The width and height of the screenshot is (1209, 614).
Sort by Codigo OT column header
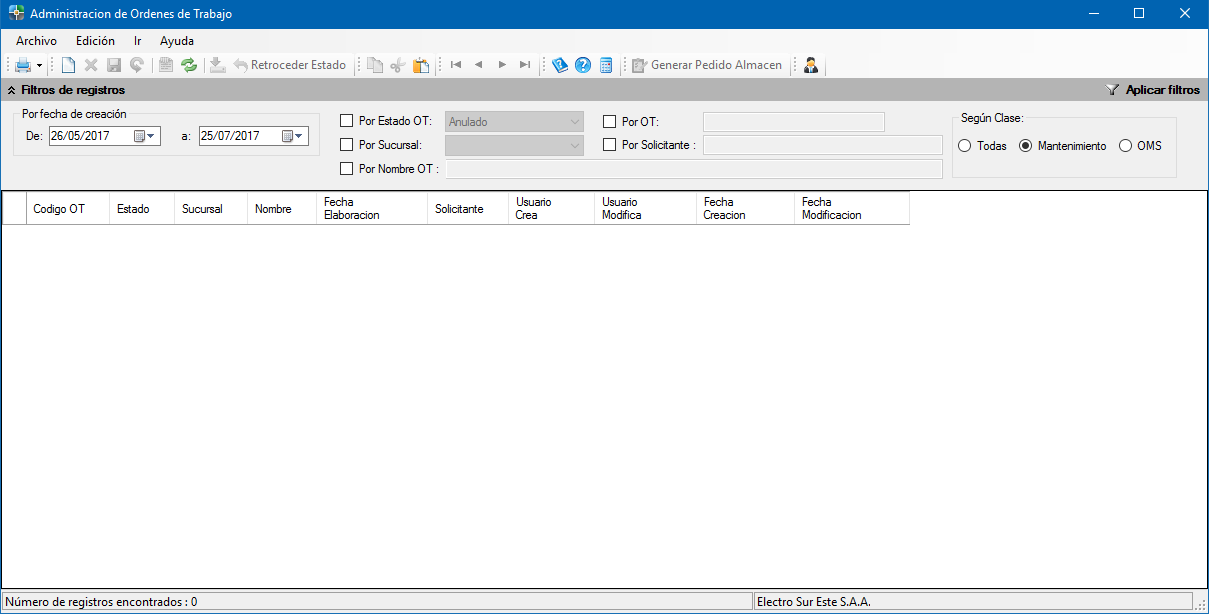pyautogui.click(x=68, y=209)
